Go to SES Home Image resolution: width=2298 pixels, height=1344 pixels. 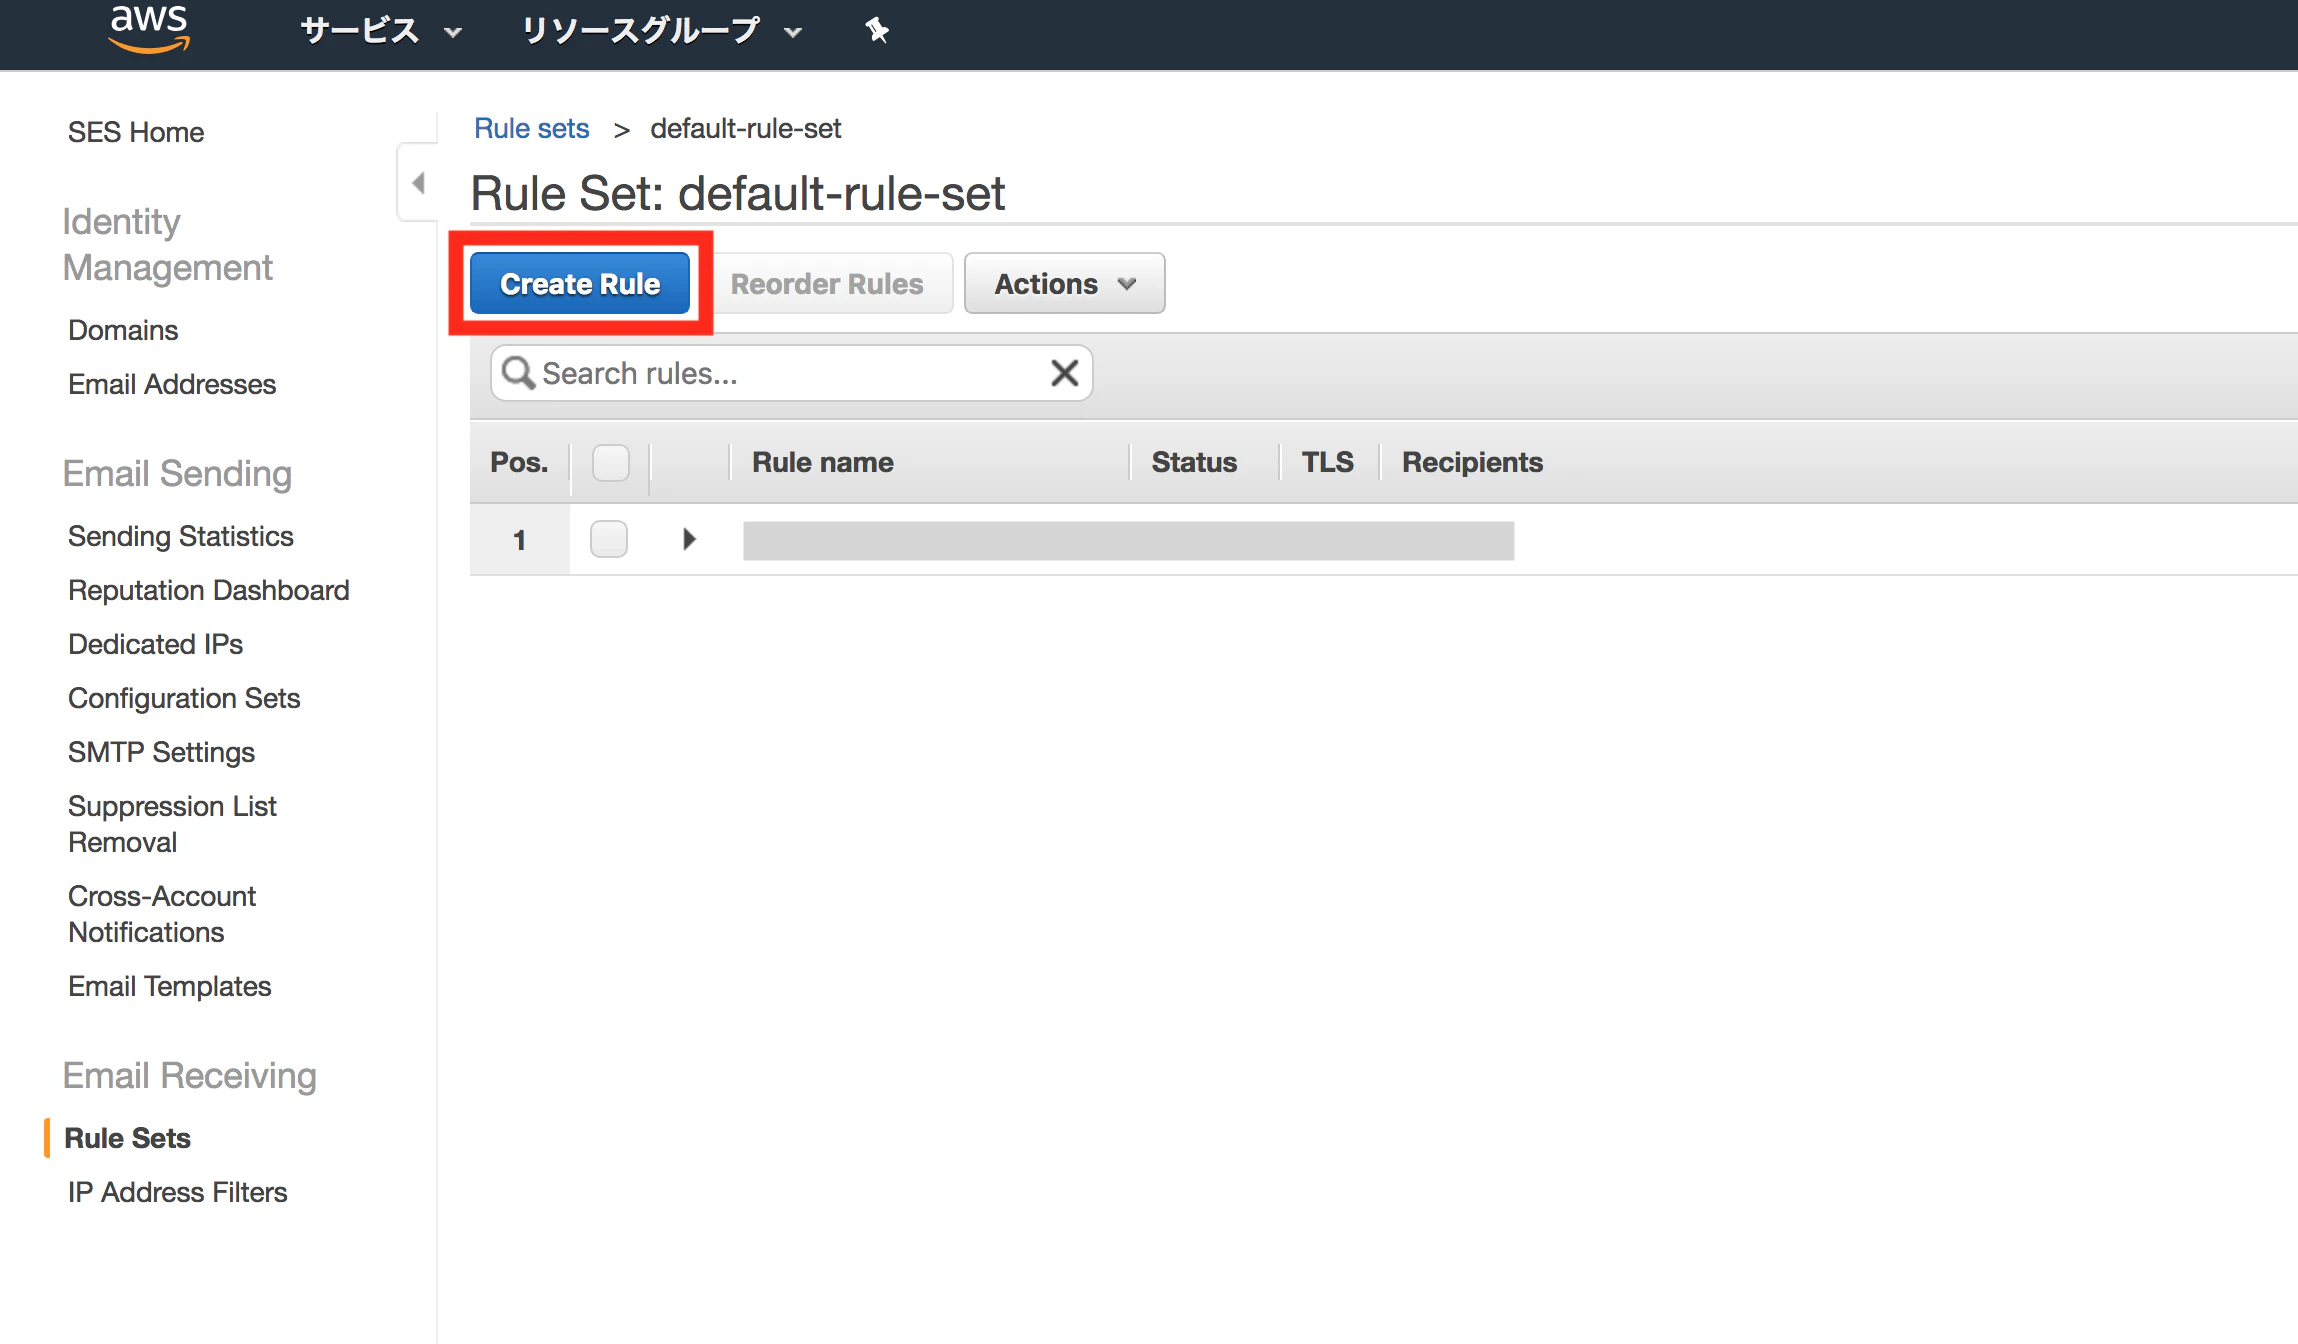click(x=136, y=132)
